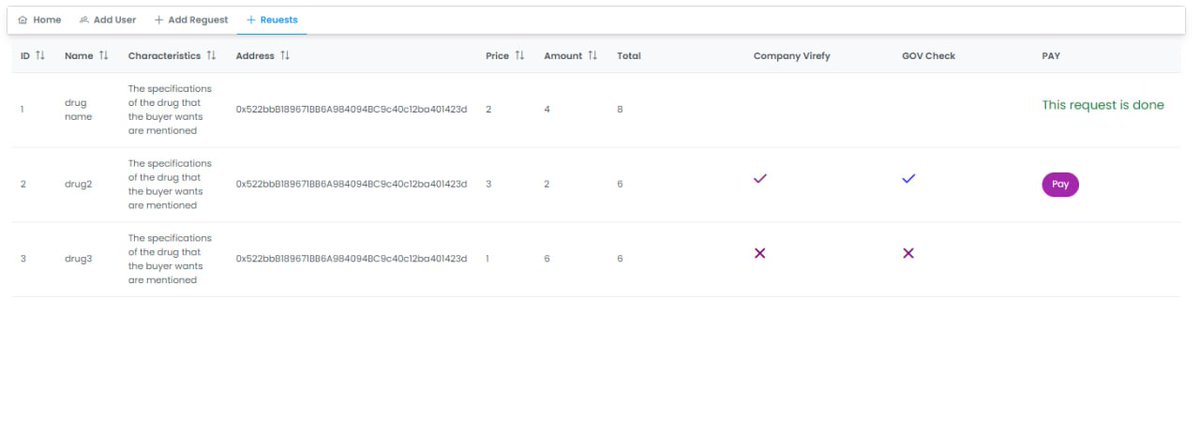
Task: Click the address in drug3 row
Action: click(x=352, y=259)
